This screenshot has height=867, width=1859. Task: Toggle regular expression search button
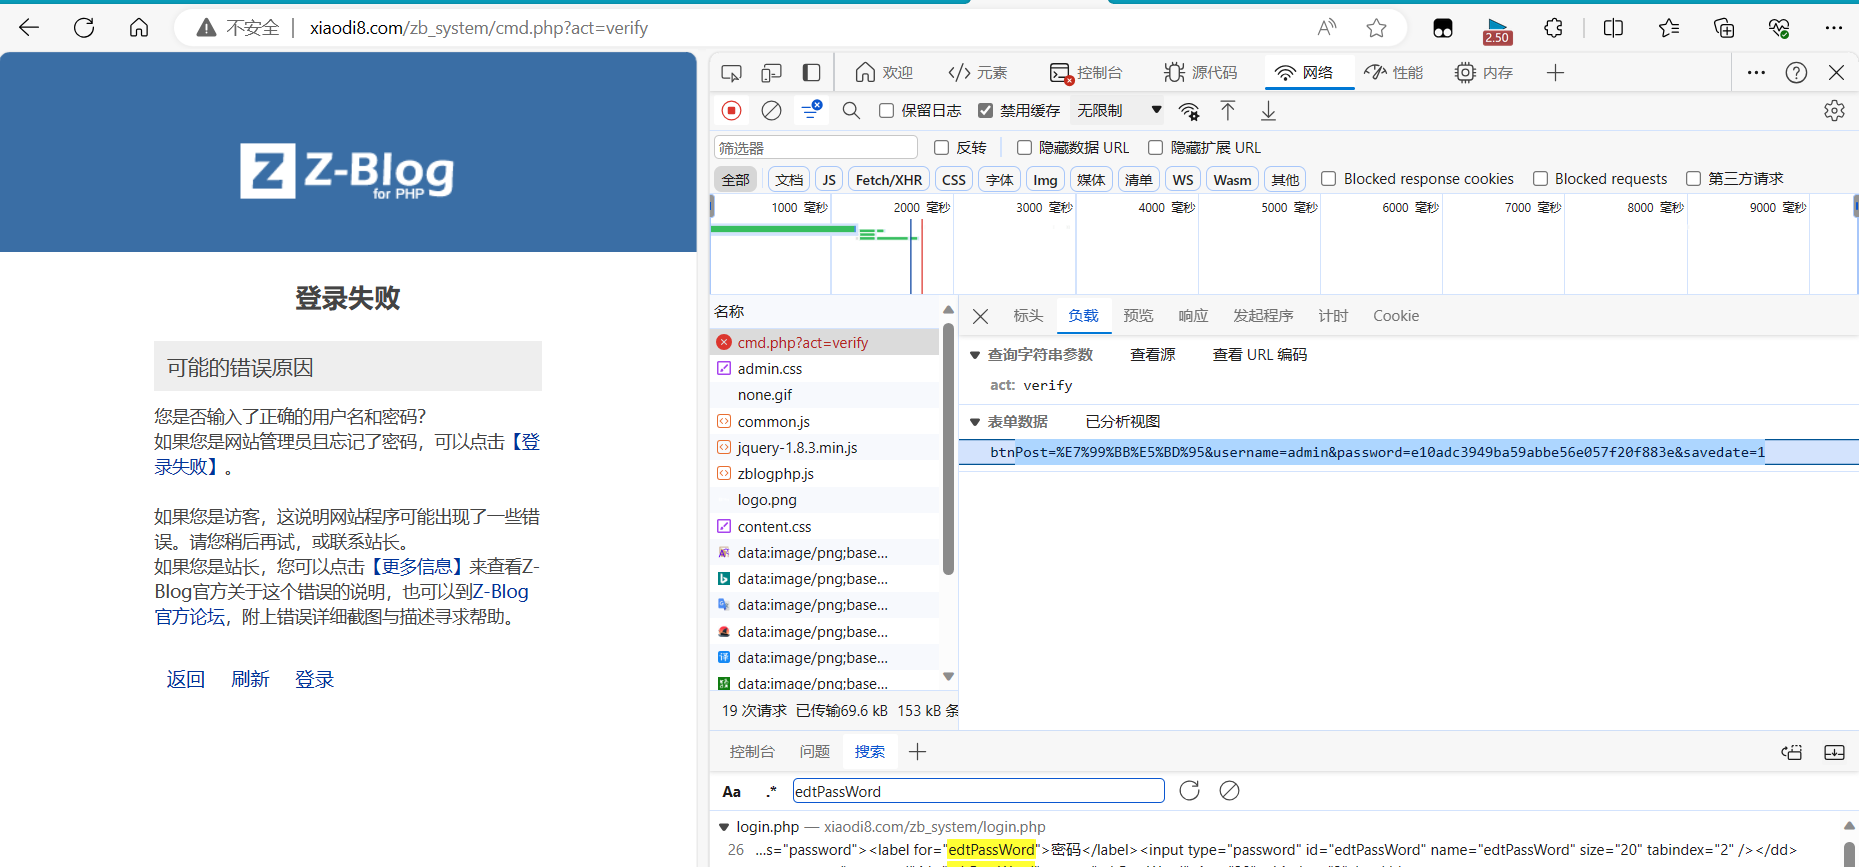click(771, 791)
